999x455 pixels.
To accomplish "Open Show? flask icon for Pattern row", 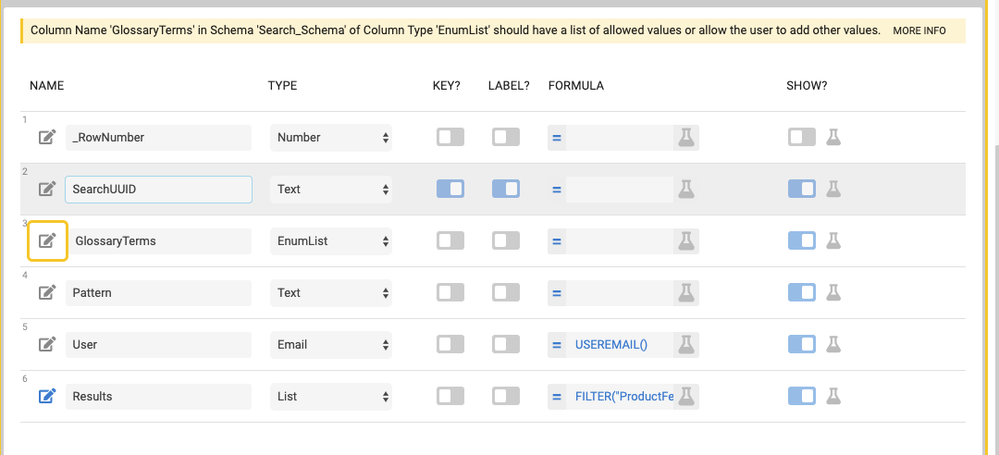I will (833, 292).
